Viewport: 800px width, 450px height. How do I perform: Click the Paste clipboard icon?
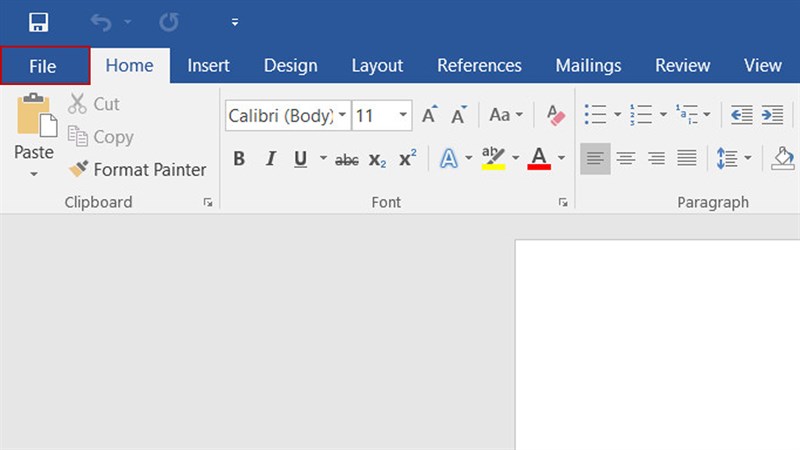(37, 116)
